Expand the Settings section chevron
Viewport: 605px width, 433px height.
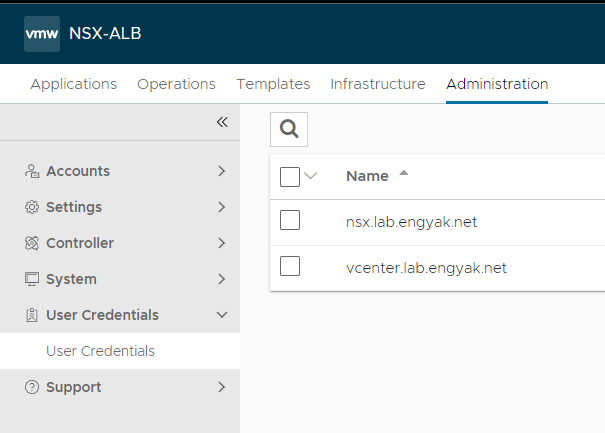[221, 207]
